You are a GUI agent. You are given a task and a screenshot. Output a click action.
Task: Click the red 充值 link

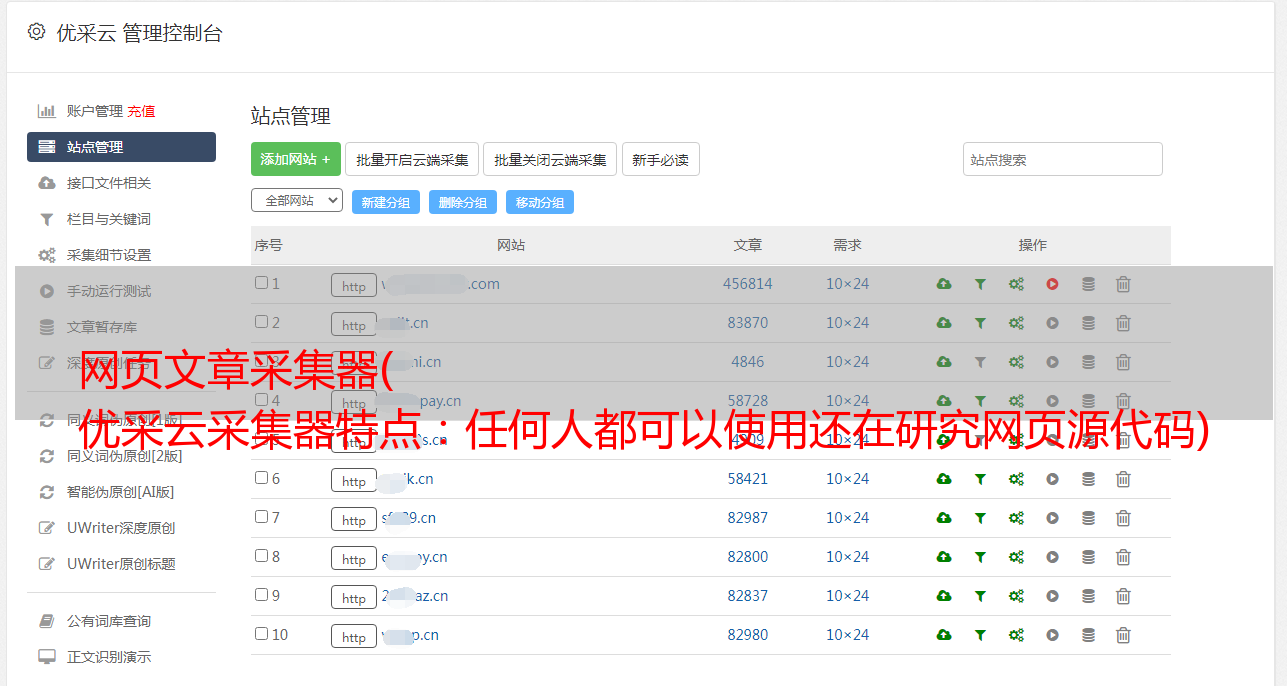pyautogui.click(x=141, y=111)
